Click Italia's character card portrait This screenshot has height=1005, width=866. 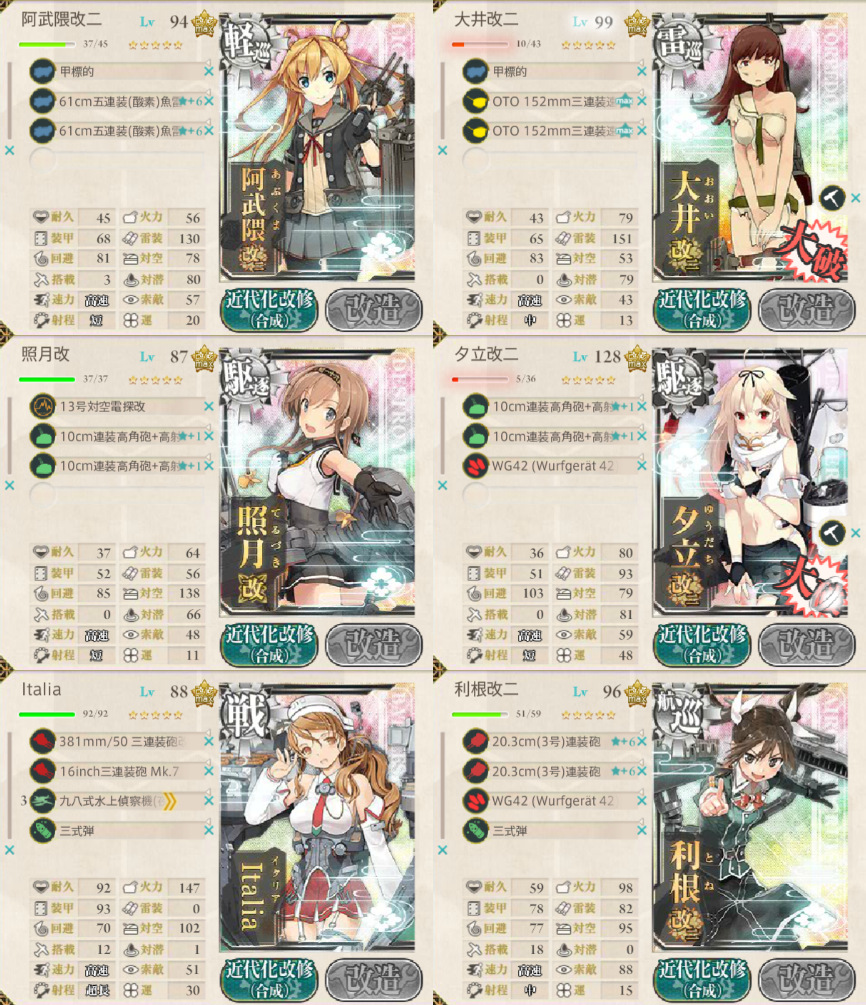[317, 817]
